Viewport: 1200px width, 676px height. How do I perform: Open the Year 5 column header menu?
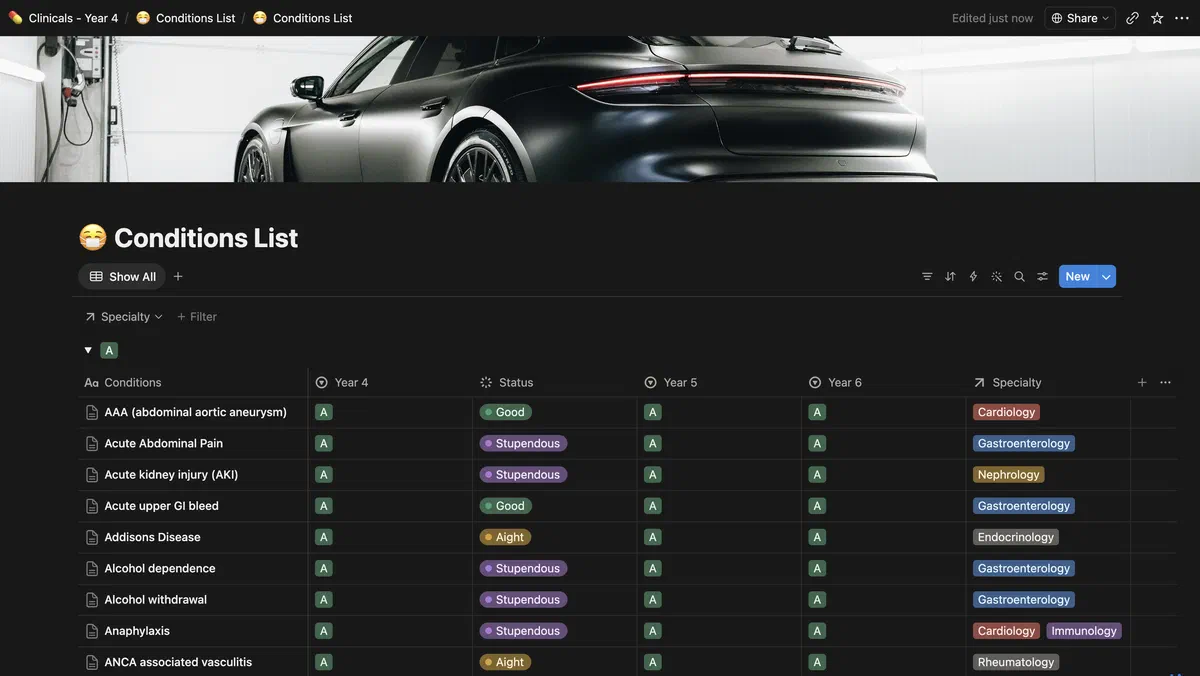click(x=719, y=382)
